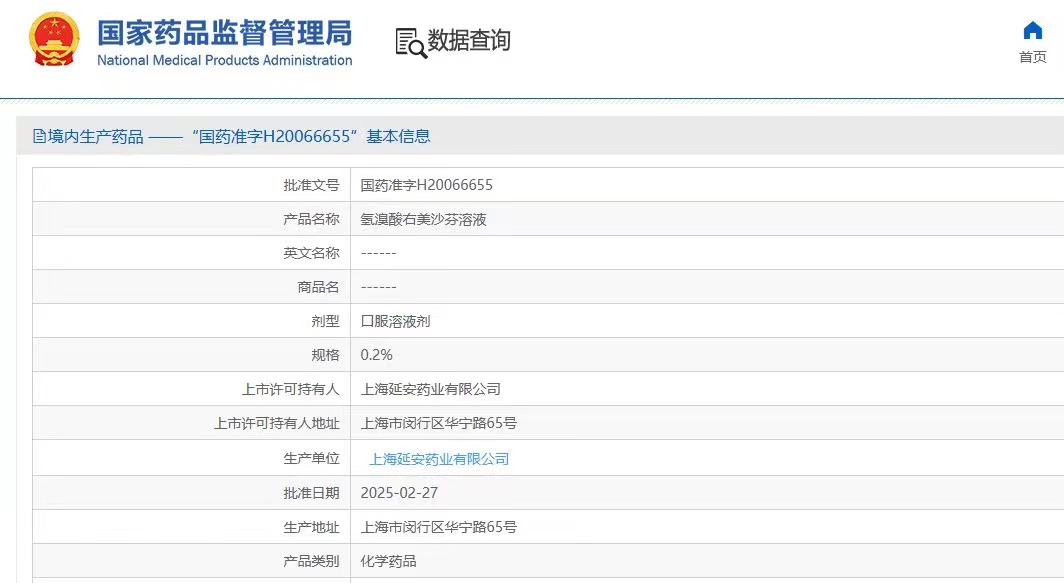Click the National Medical Products Administration text

coord(224,60)
